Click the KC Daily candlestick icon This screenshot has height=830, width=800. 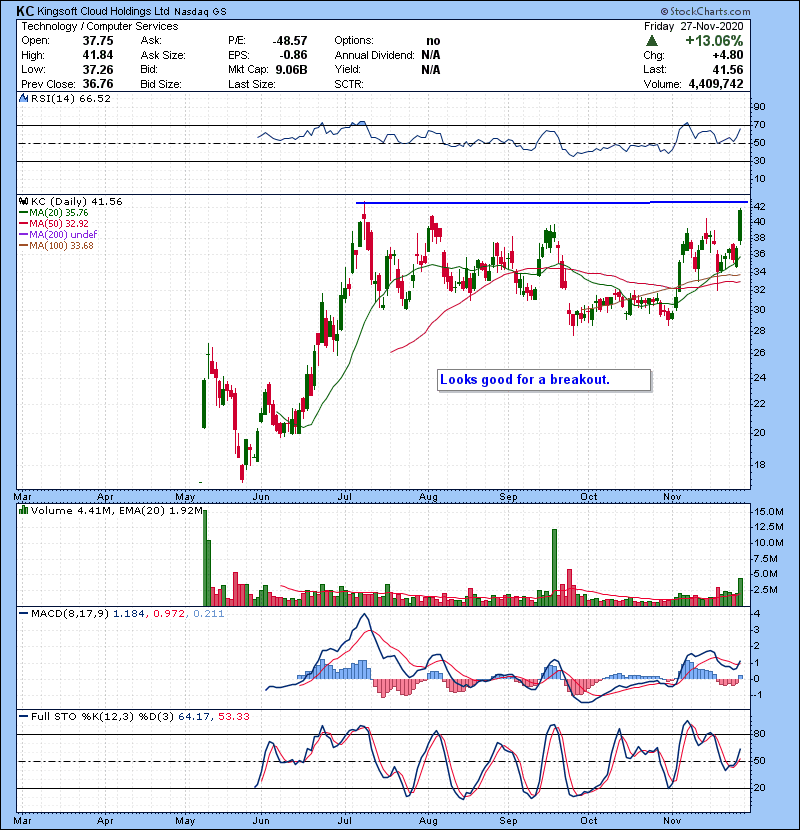click(23, 202)
